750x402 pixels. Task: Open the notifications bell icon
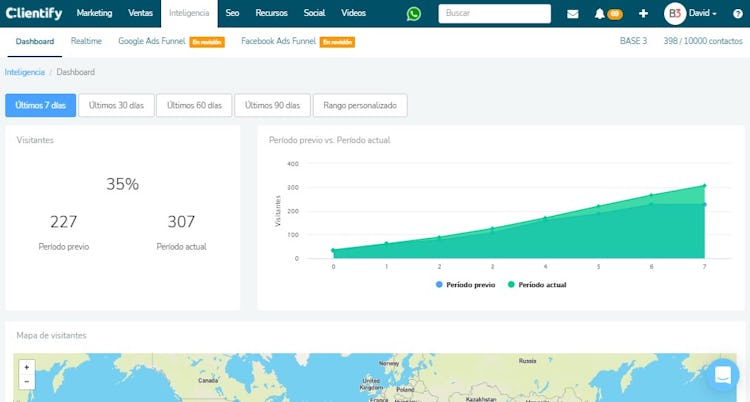600,14
